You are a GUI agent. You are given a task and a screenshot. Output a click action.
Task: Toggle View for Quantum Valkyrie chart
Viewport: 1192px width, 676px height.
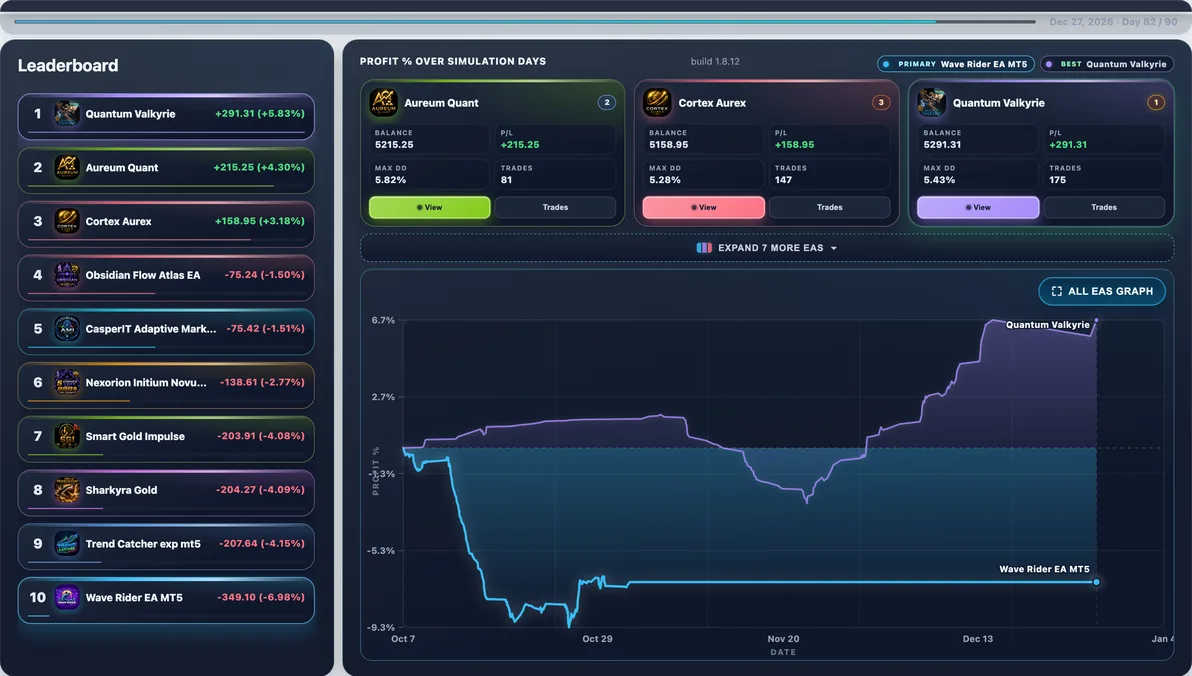pos(978,208)
